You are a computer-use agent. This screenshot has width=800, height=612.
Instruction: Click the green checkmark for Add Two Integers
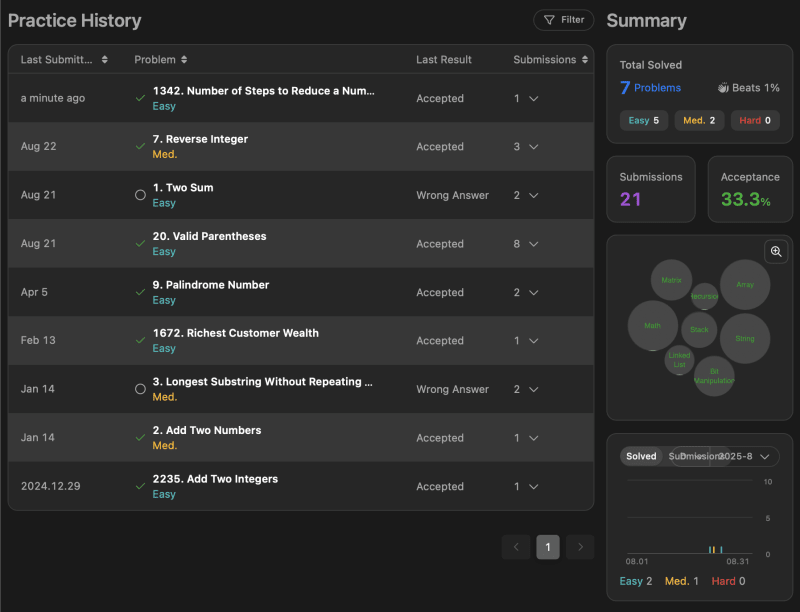[x=140, y=486]
